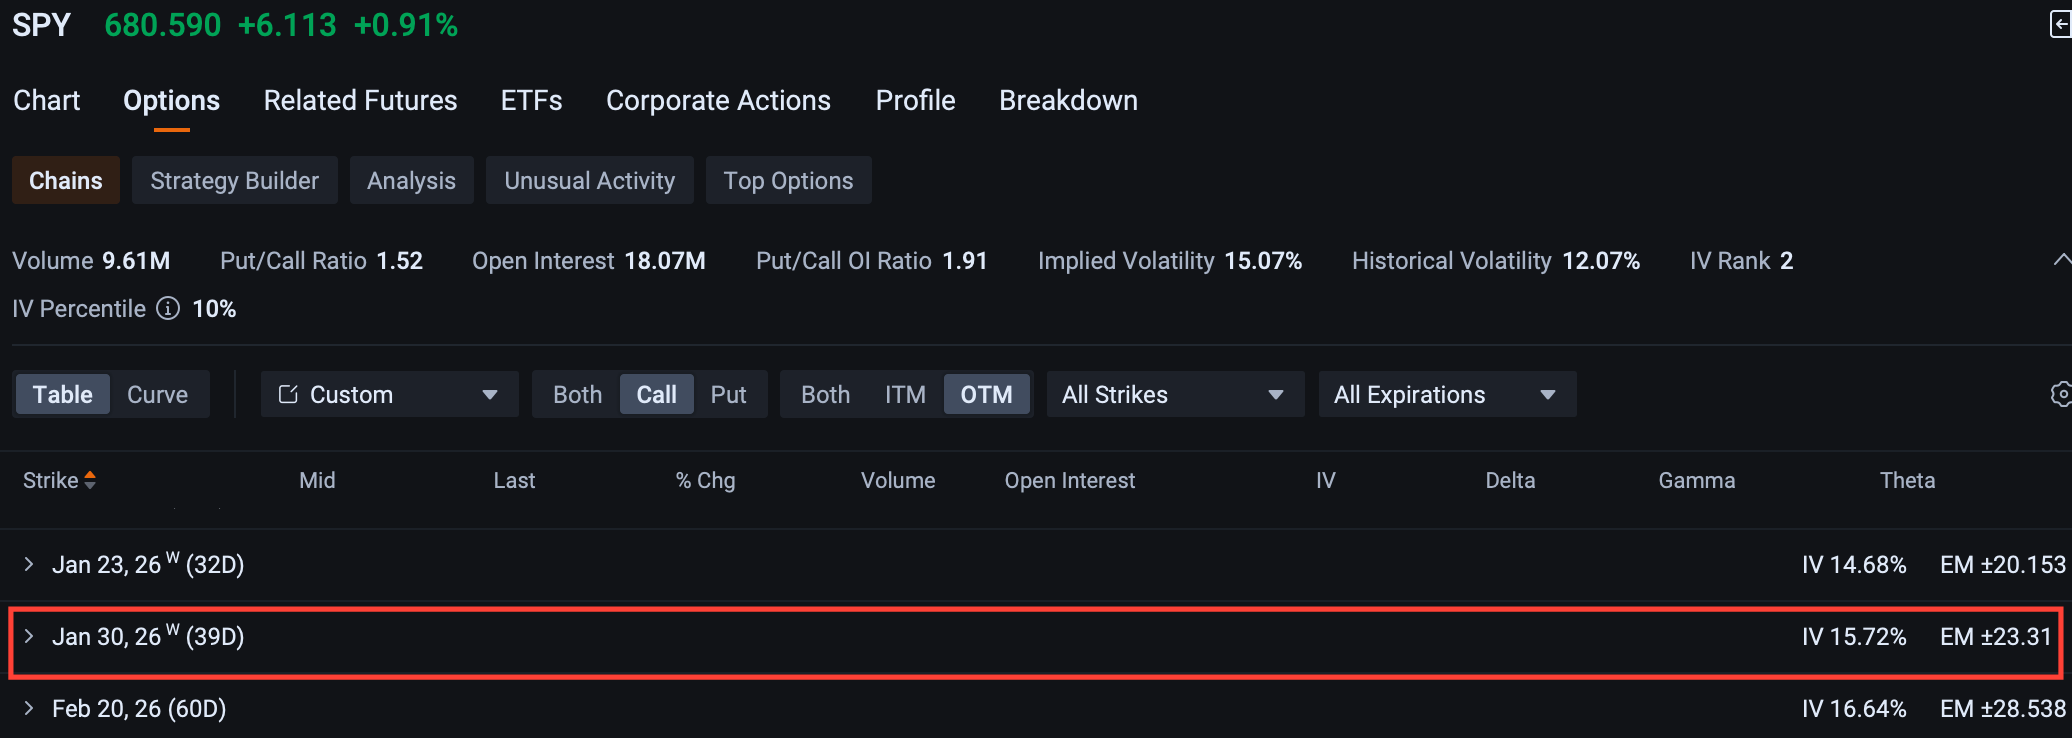Viewport: 2072px width, 738px height.
Task: Filter to OTM options
Action: [987, 394]
